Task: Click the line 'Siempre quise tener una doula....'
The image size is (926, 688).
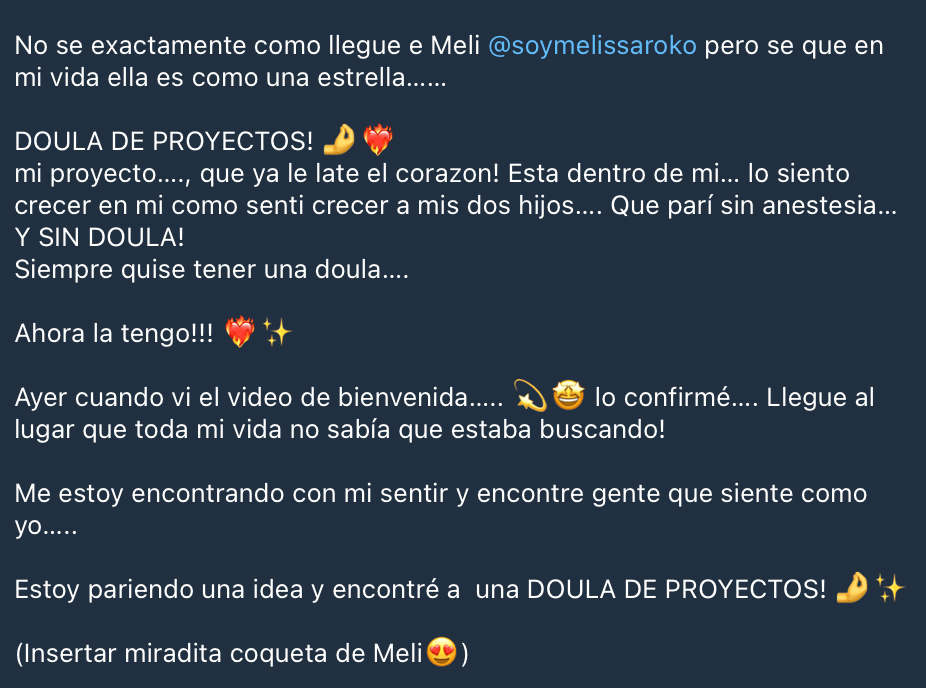Action: [211, 269]
